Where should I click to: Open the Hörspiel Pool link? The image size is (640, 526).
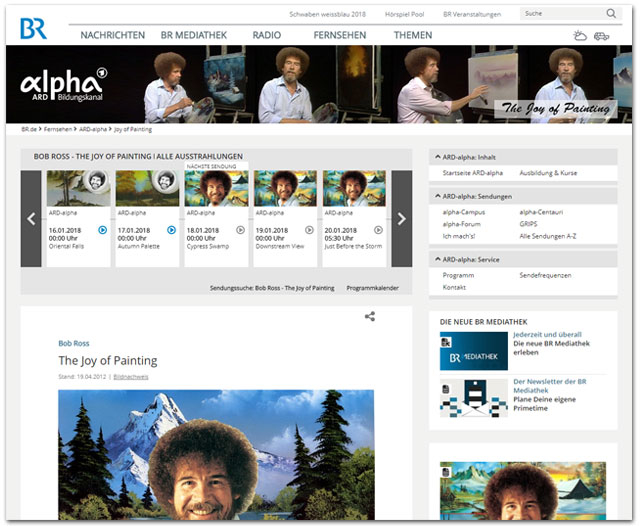click(404, 14)
